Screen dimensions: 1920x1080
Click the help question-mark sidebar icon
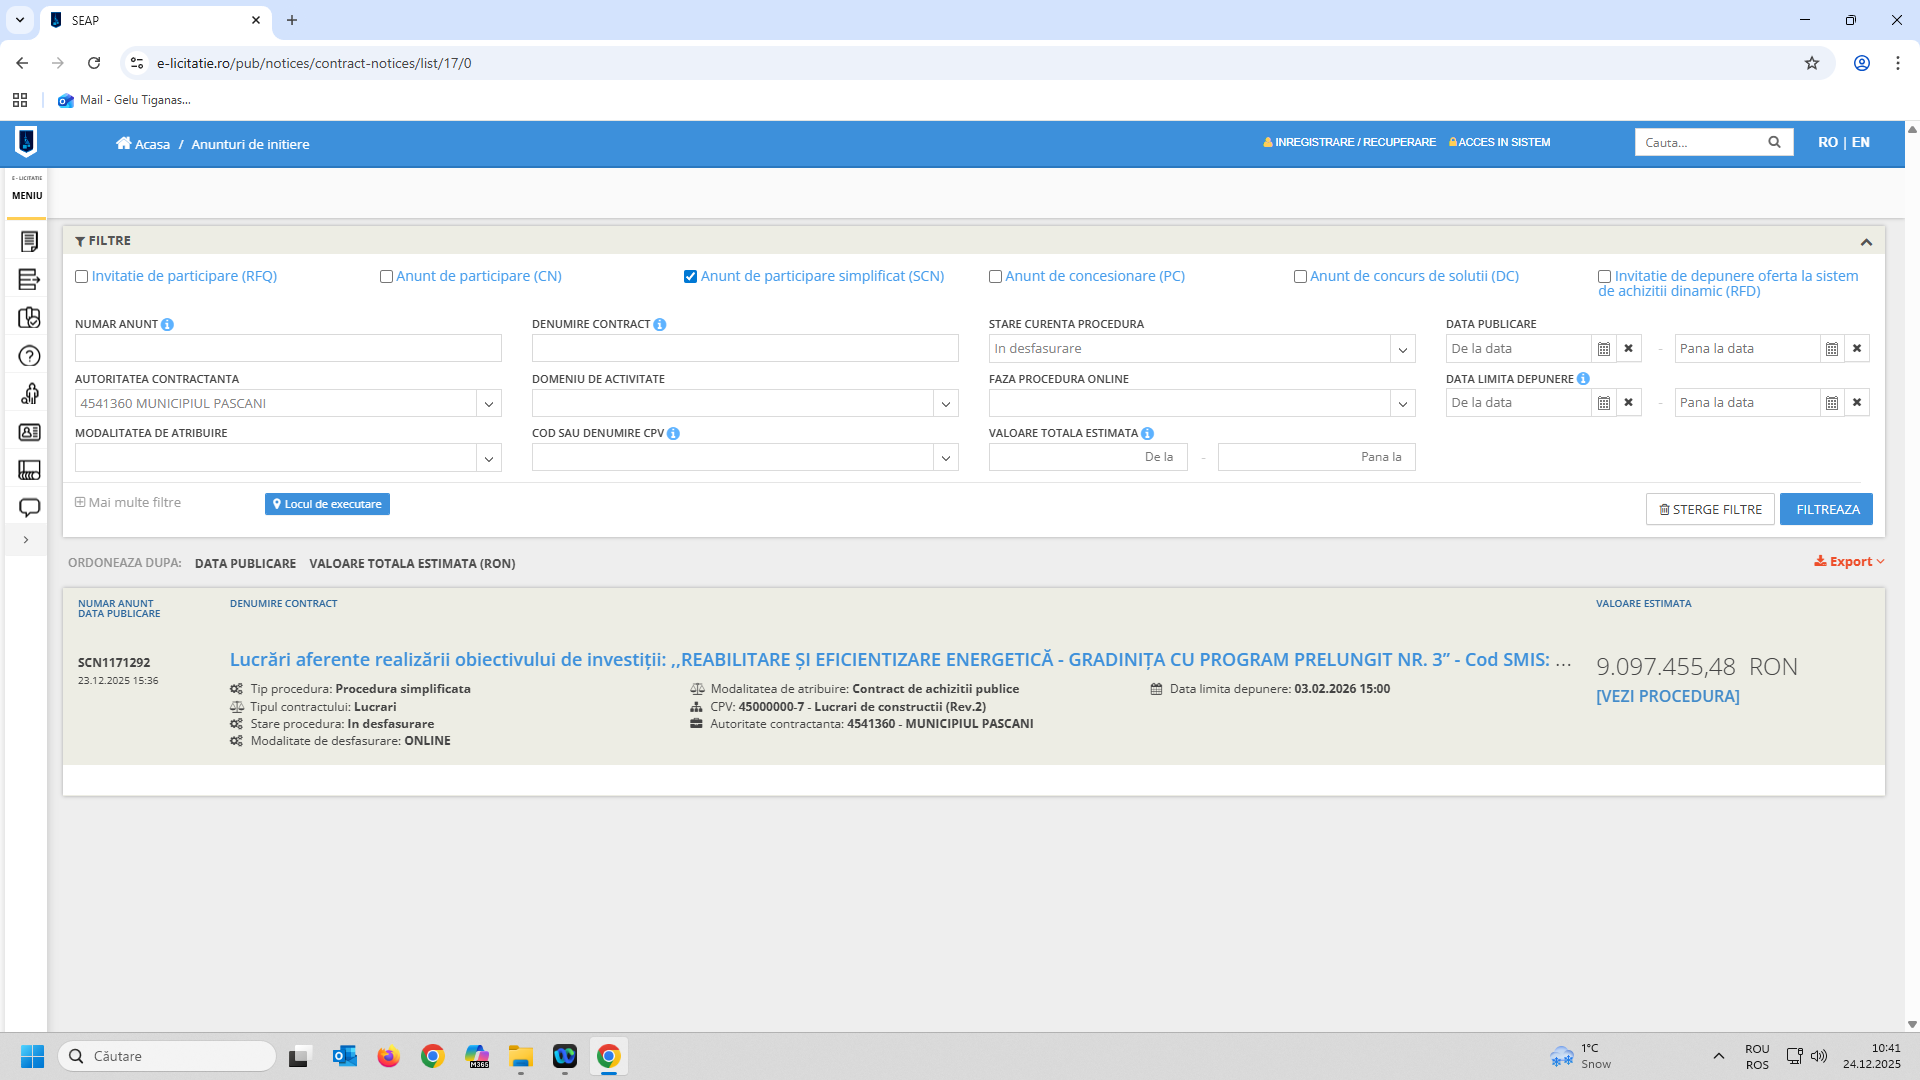click(29, 356)
